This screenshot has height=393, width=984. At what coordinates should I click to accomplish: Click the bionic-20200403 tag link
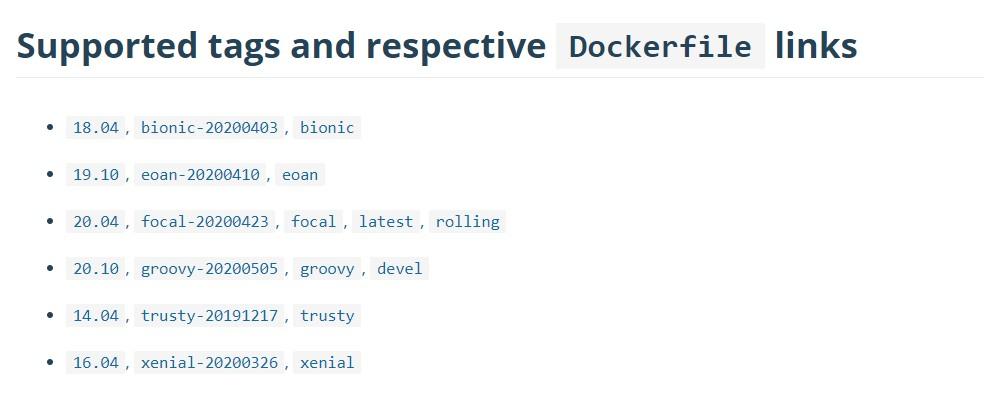pyautogui.click(x=209, y=127)
